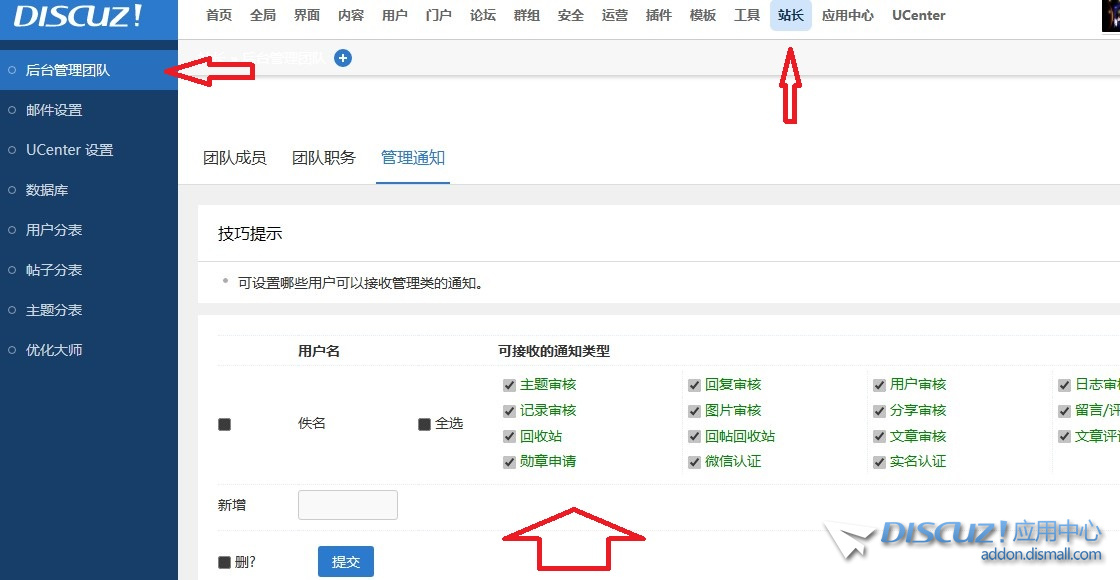The image size is (1120, 580).
Task: Toggle the 主题审核 notification checkbox
Action: coord(510,385)
